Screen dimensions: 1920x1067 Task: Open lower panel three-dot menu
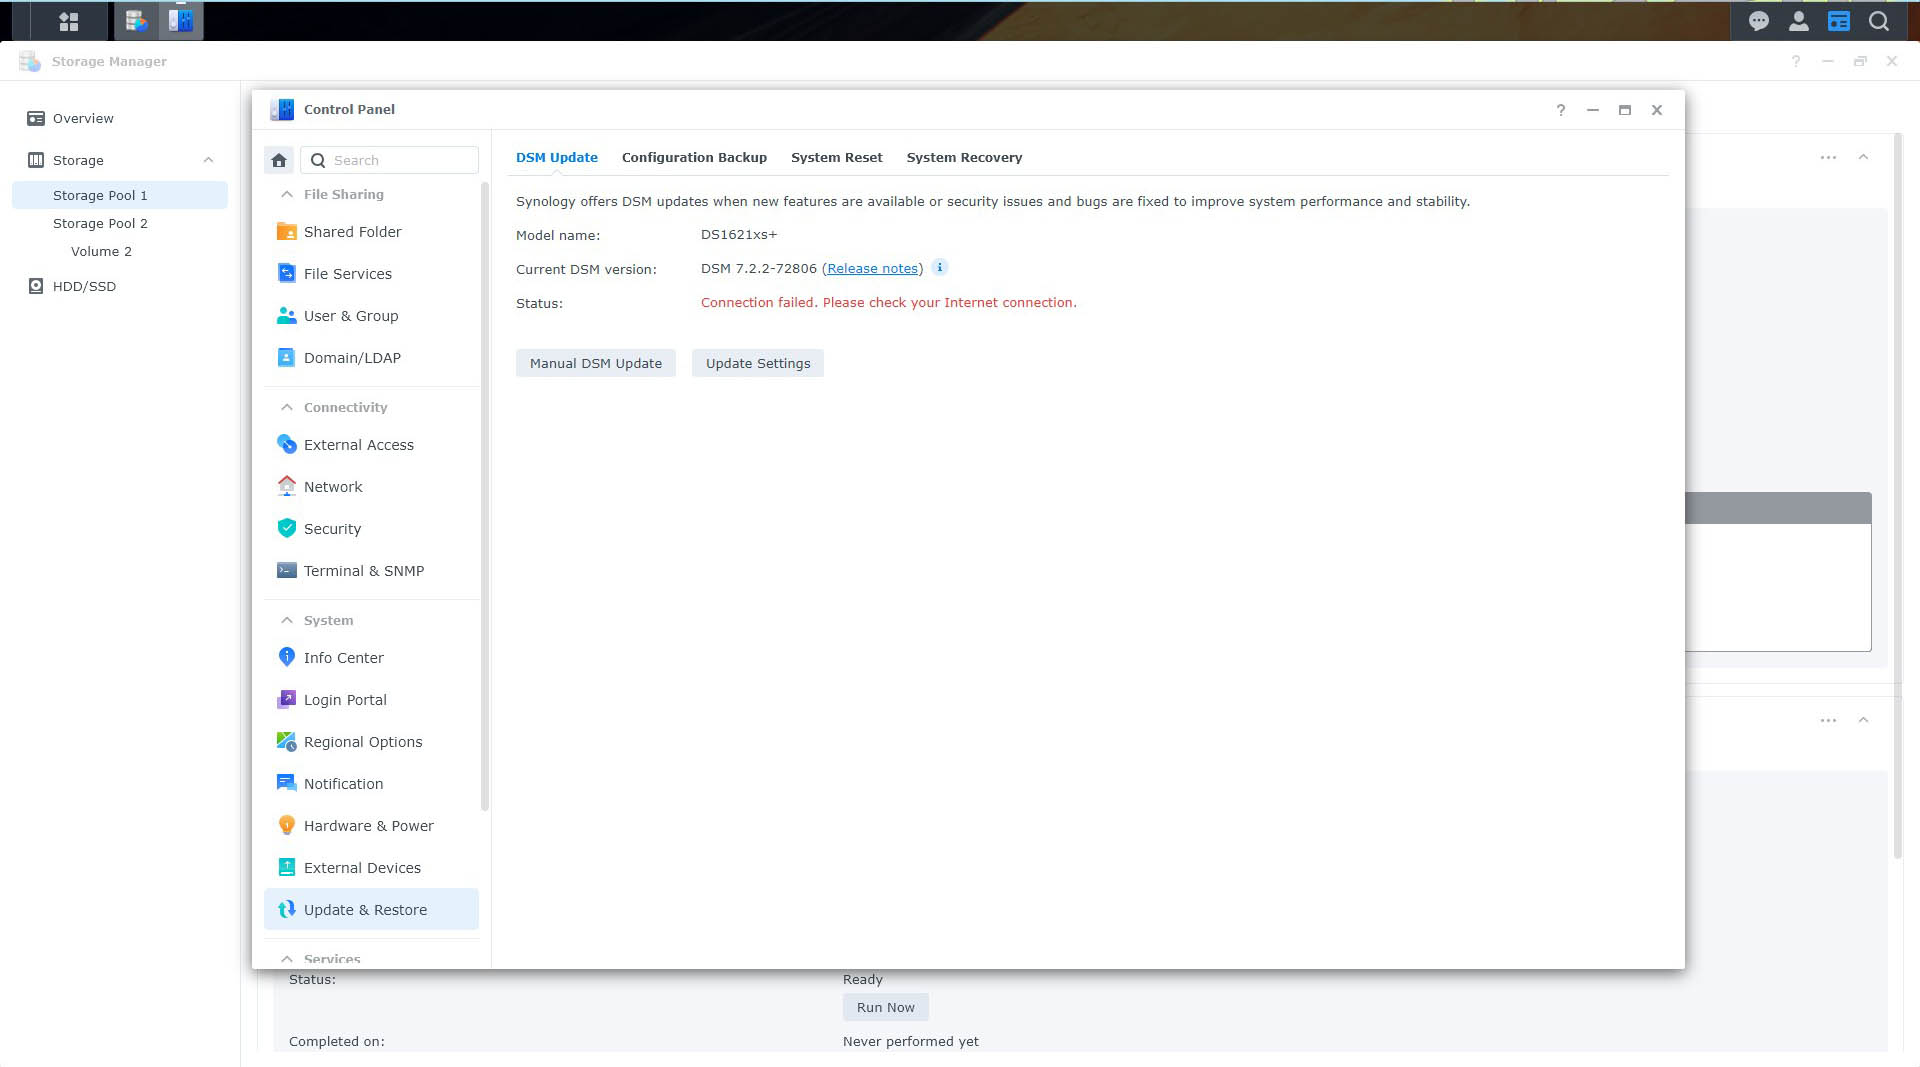point(1828,720)
